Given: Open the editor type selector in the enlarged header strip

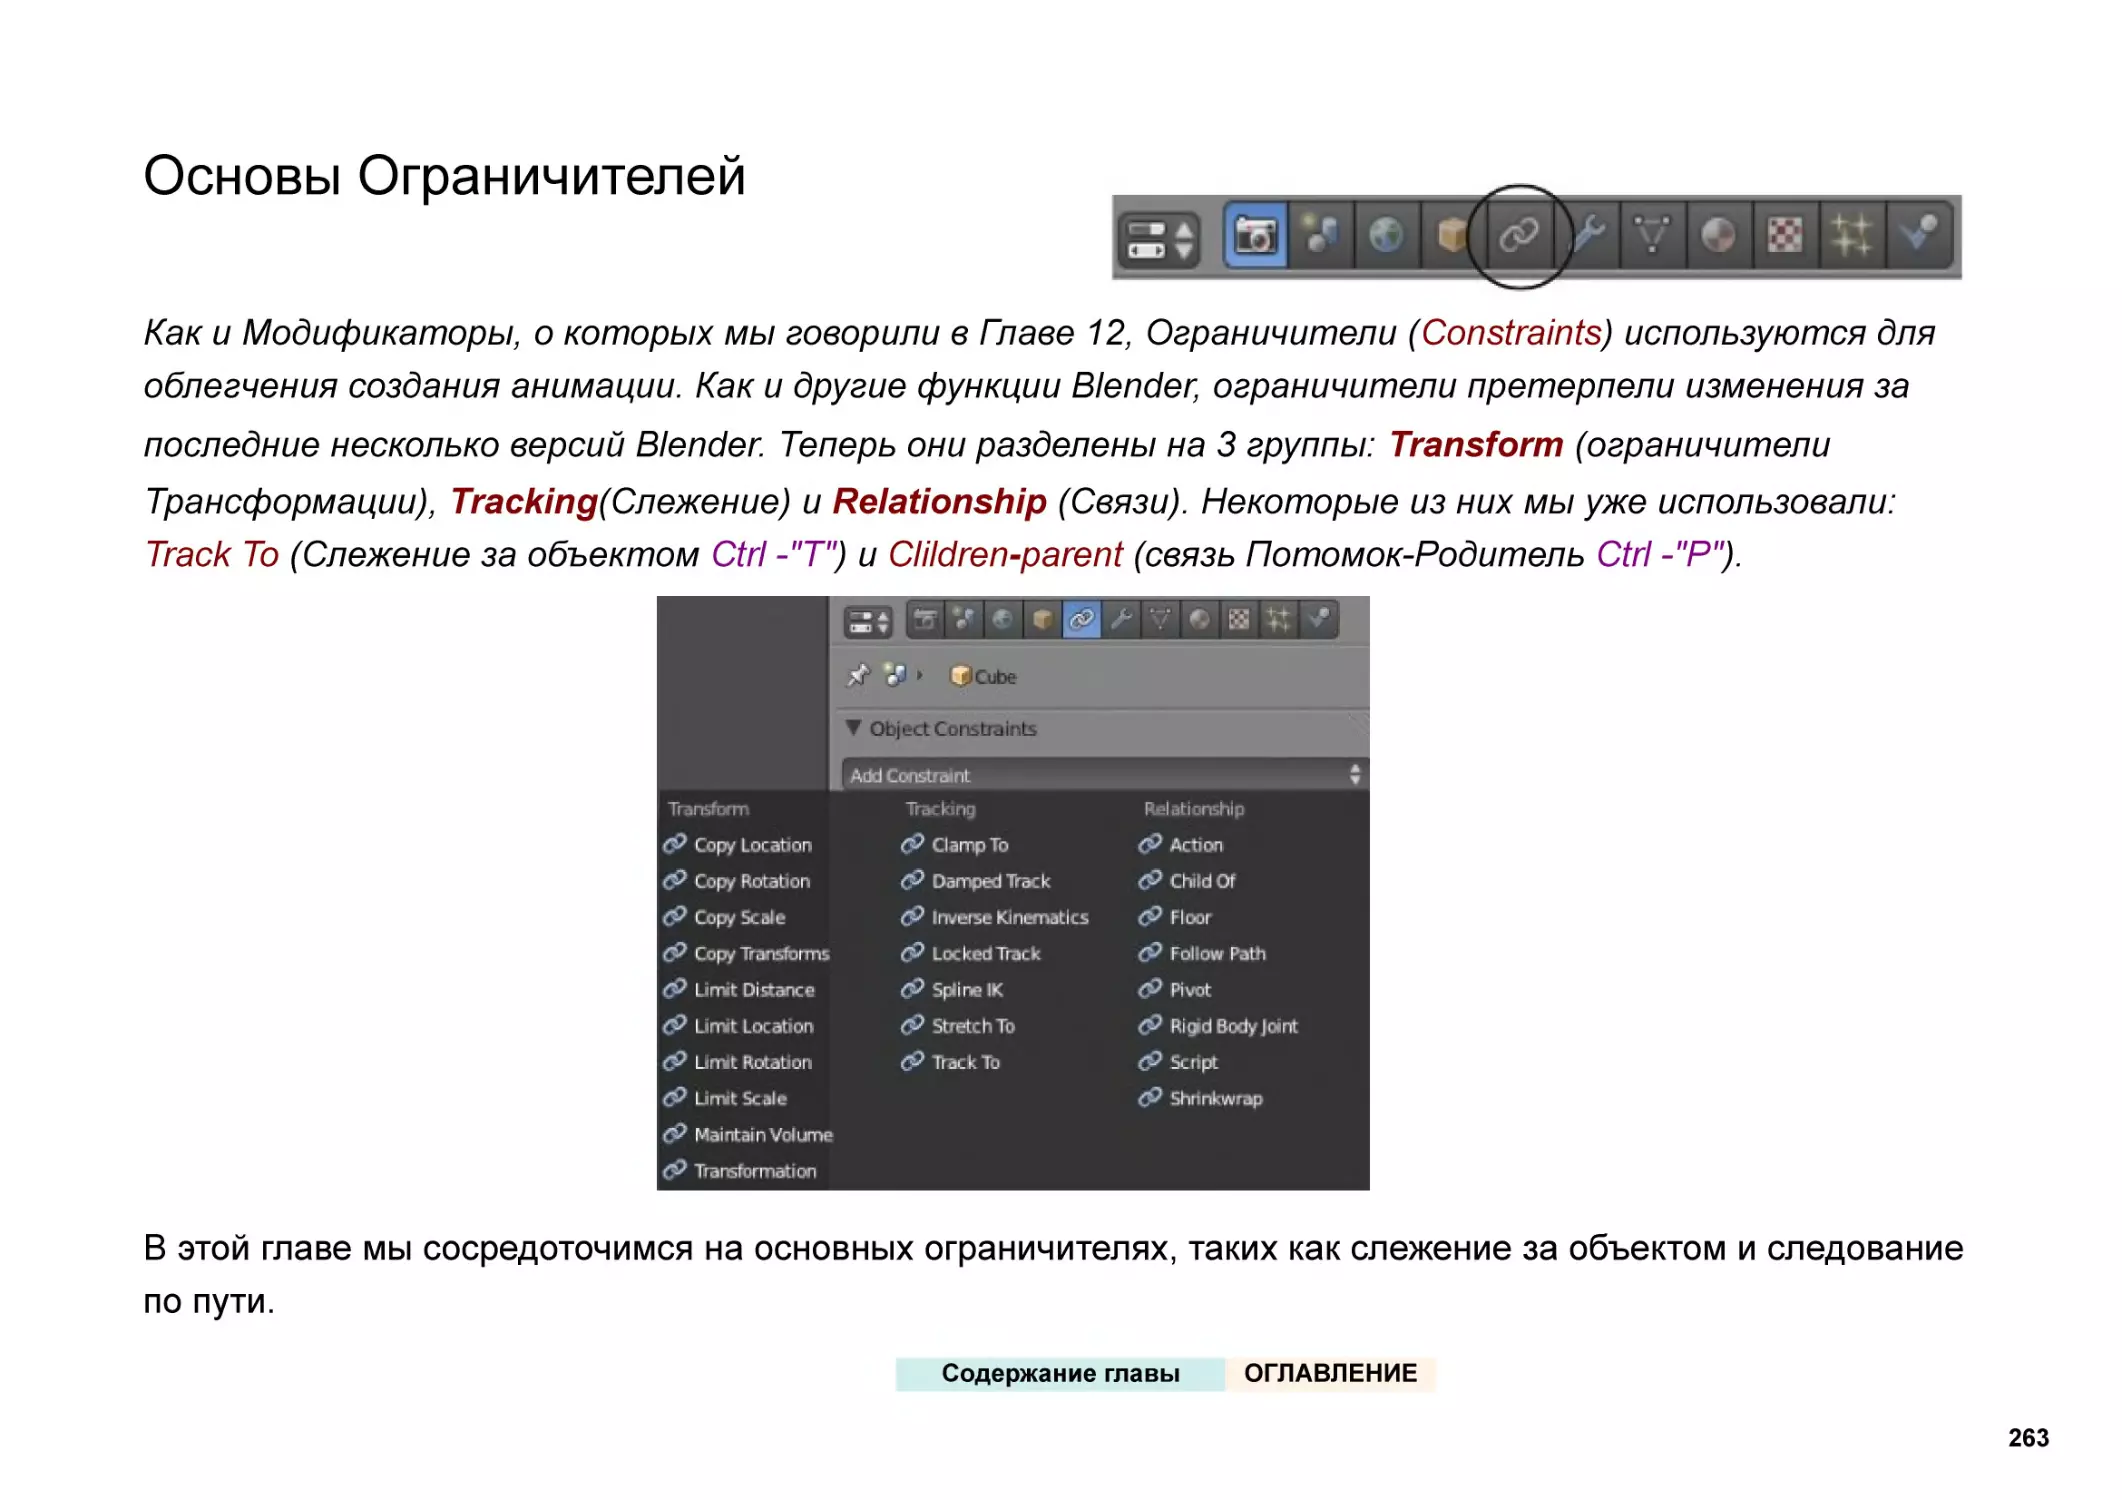Looking at the screenshot, I should point(1159,240).
